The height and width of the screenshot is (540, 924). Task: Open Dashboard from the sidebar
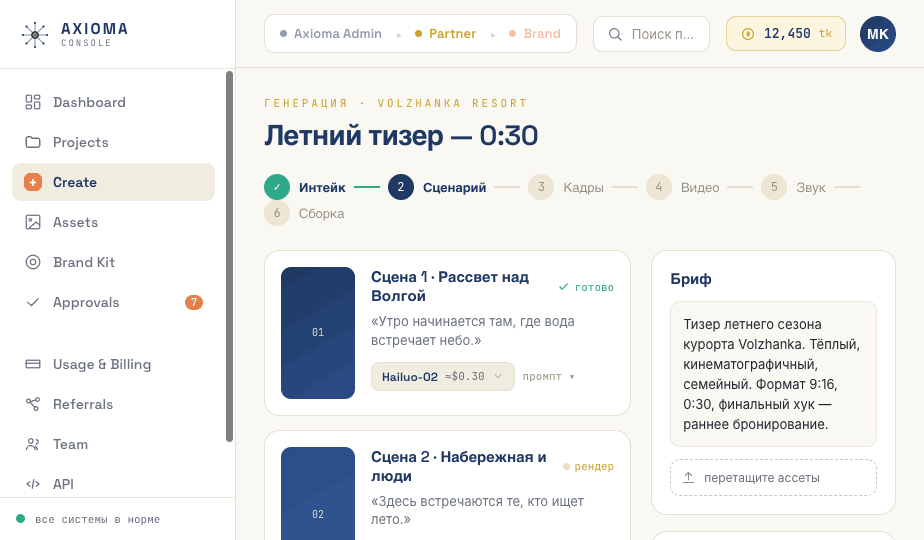[113, 102]
